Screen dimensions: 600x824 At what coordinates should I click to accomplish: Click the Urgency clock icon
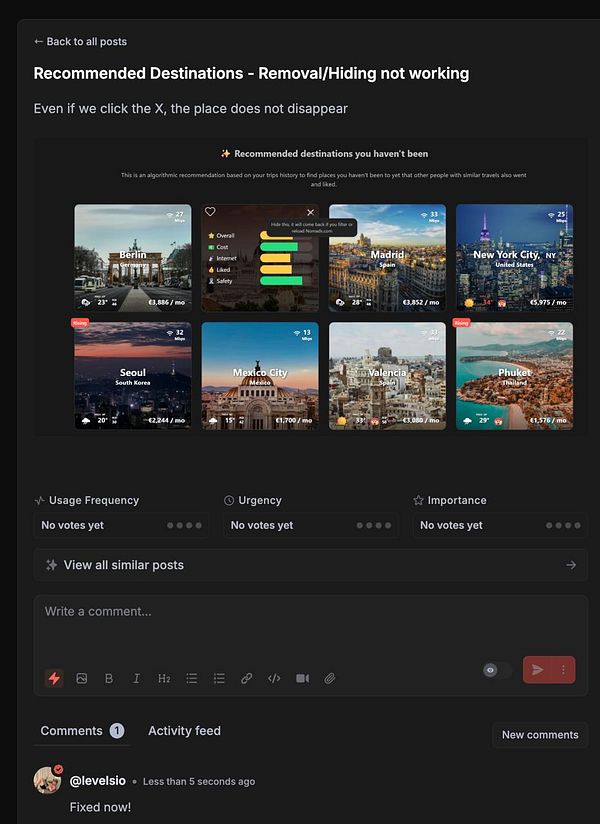(229, 500)
